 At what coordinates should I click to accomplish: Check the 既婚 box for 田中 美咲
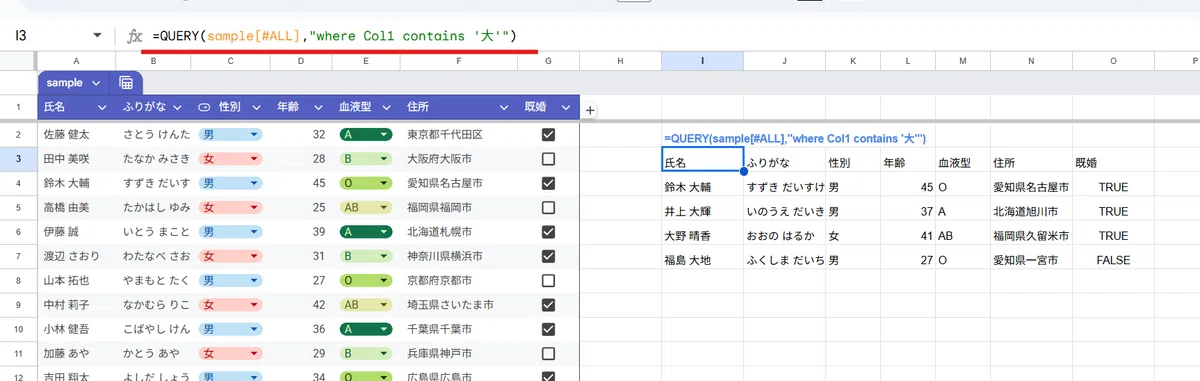548,159
